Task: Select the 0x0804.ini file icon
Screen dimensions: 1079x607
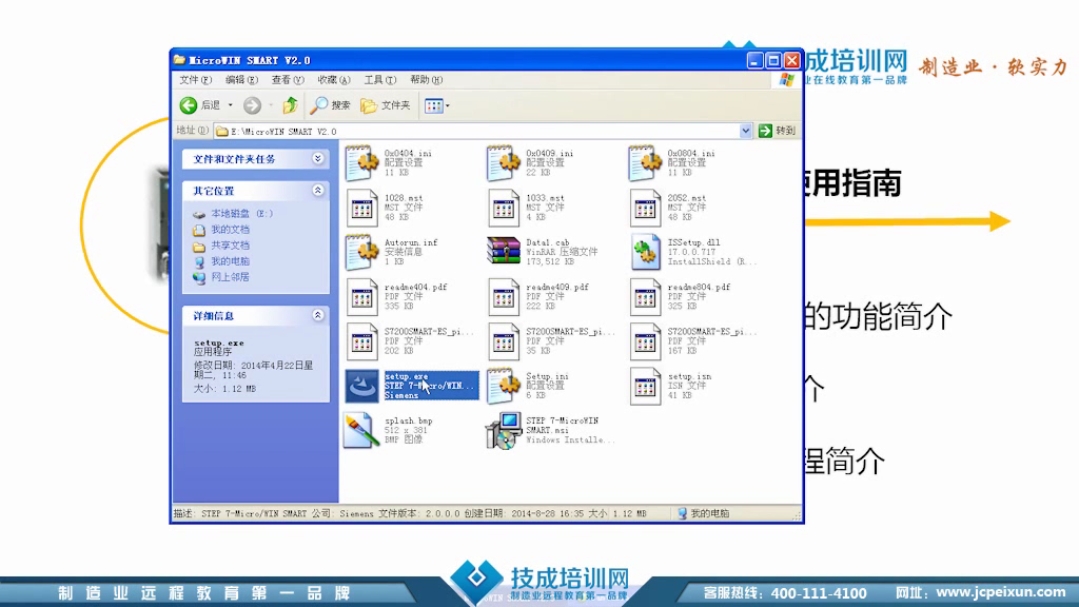Action: tap(645, 163)
